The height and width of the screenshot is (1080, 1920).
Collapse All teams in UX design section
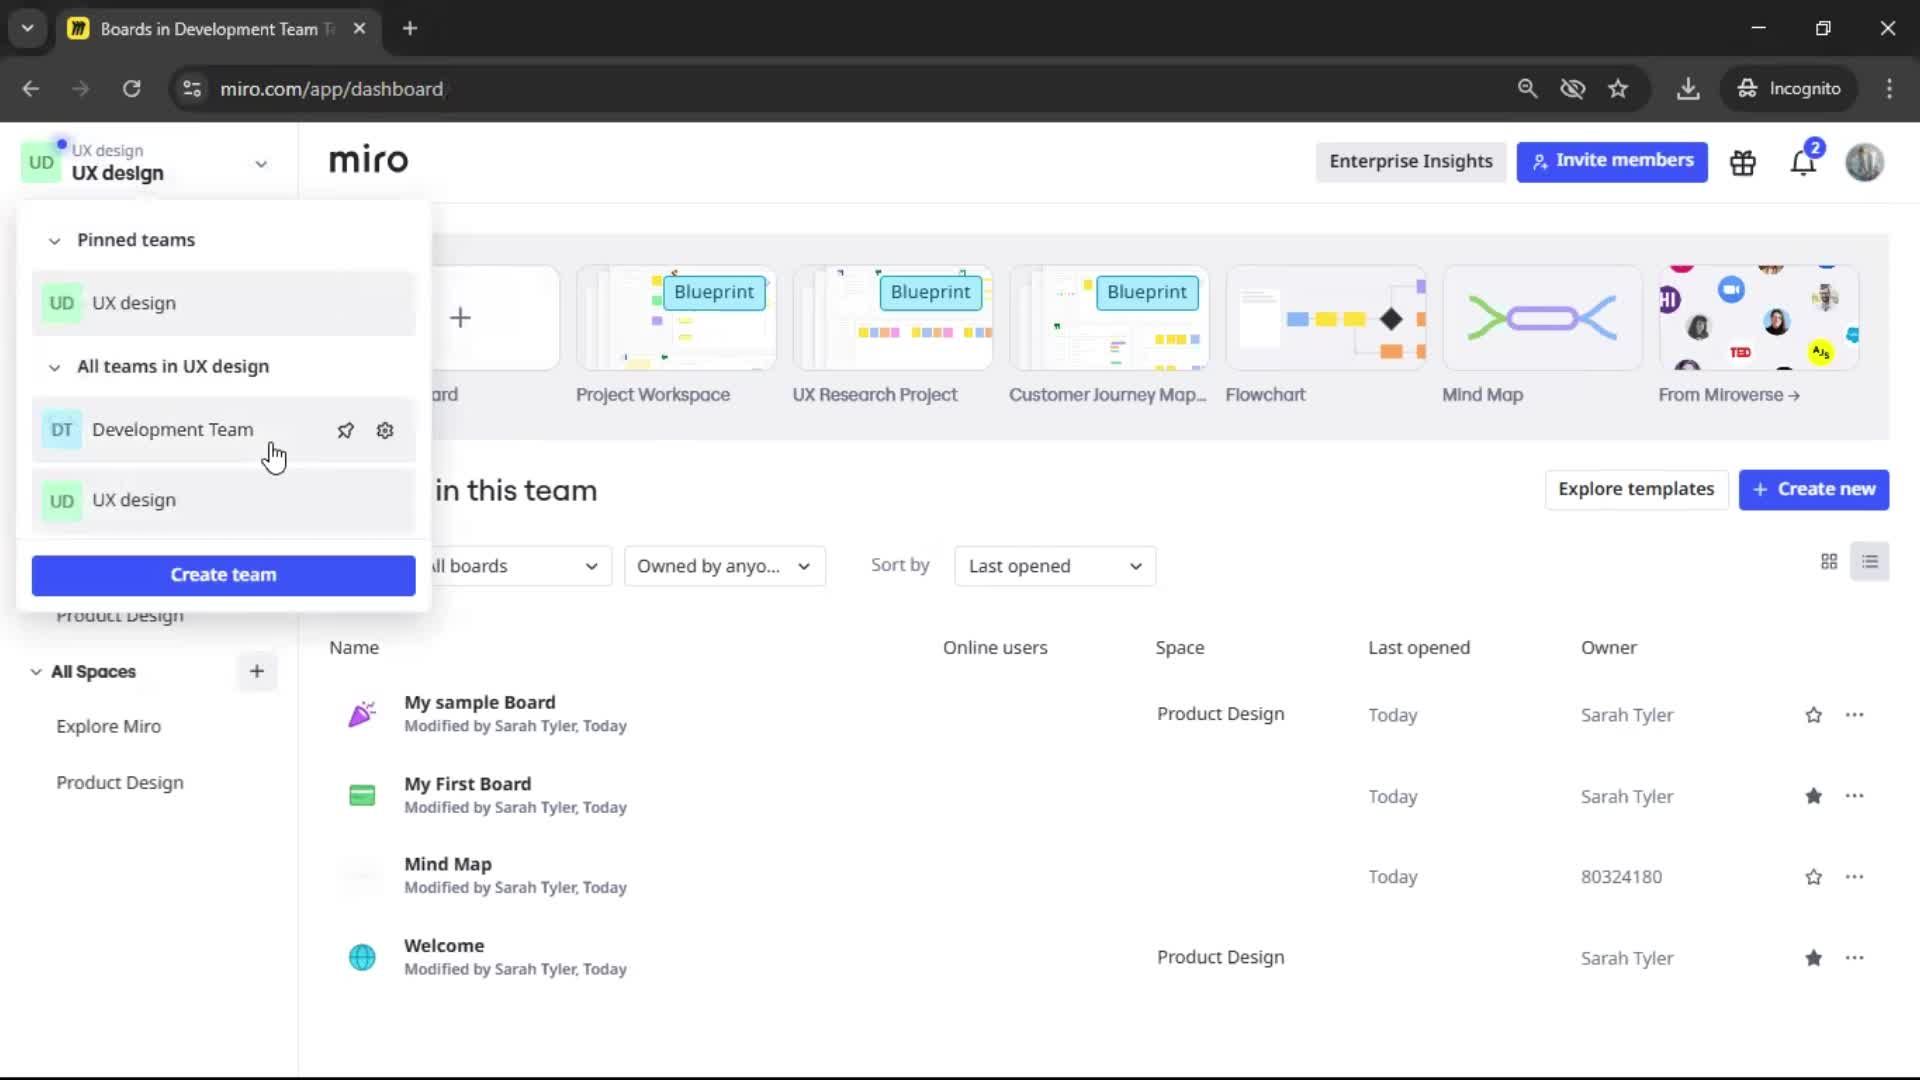[x=55, y=367]
